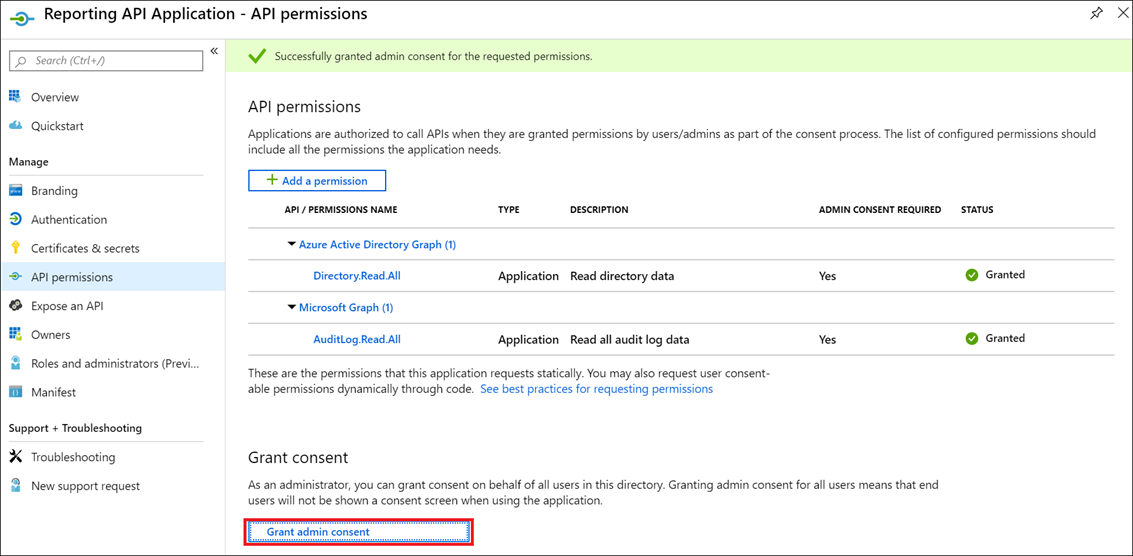Click the Expose an API icon
The image size is (1133, 556).
pyautogui.click(x=15, y=306)
